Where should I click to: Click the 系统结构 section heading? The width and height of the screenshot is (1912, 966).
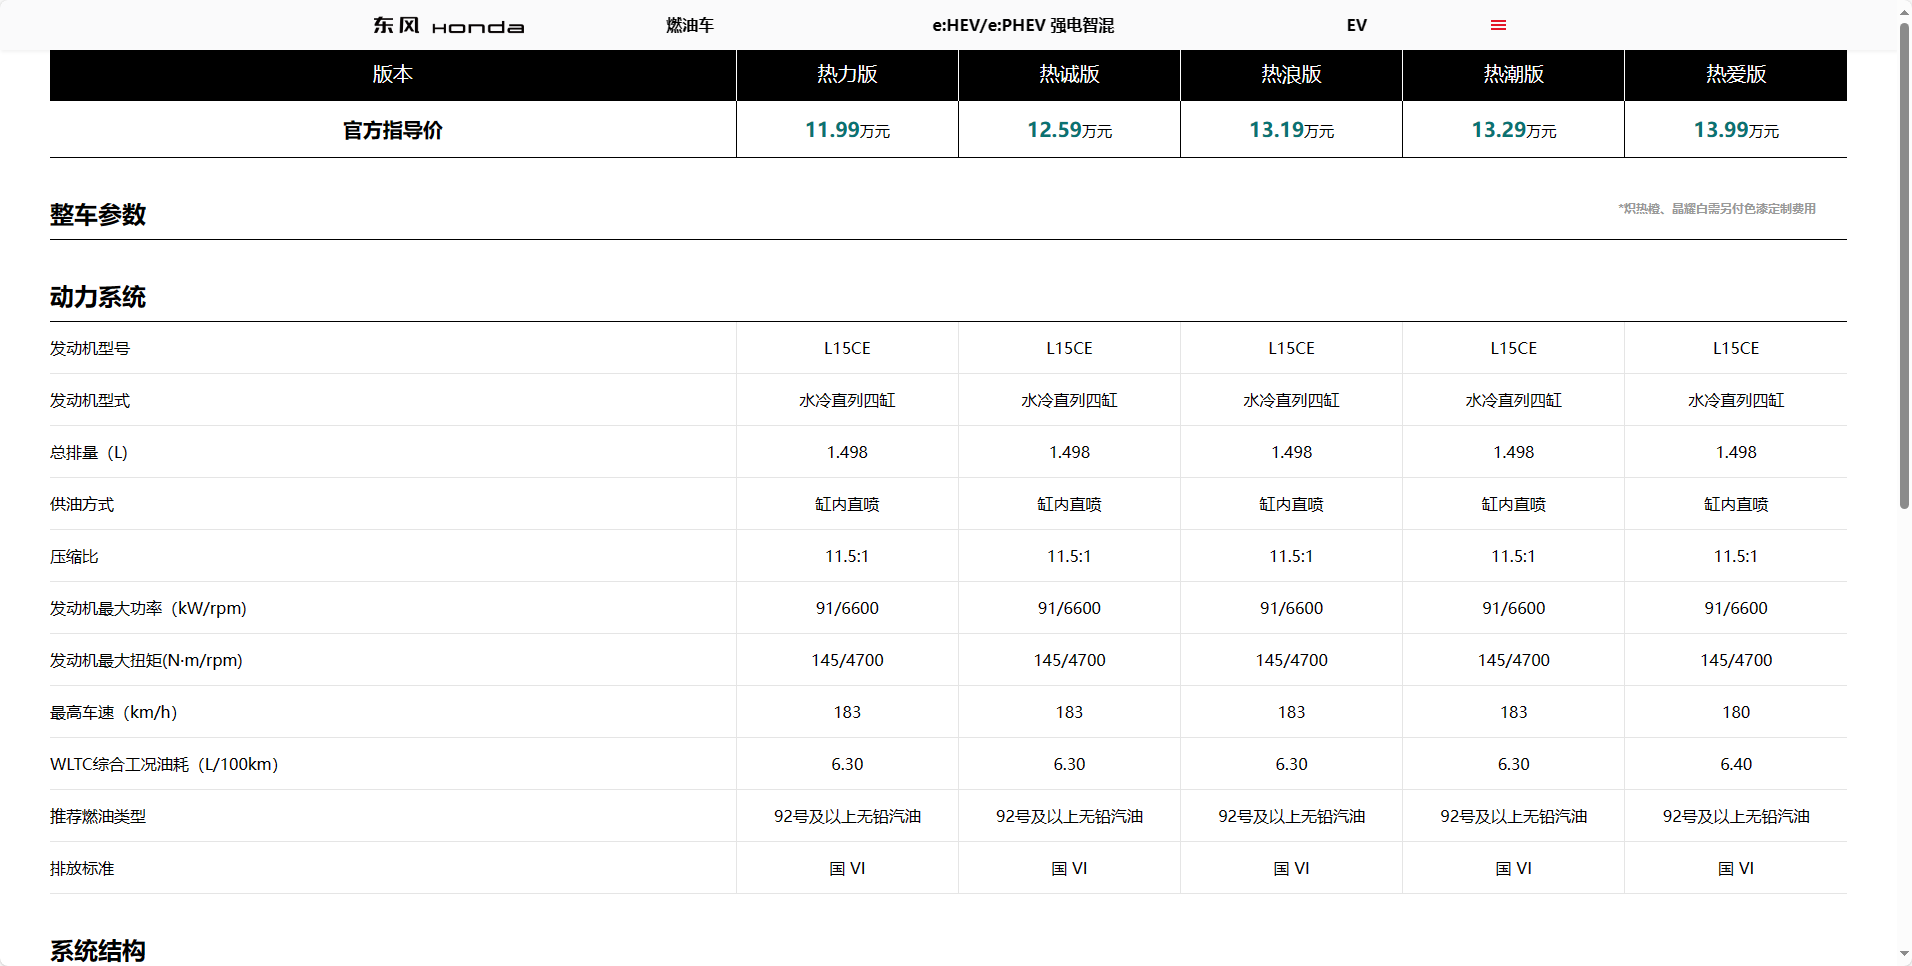pyautogui.click(x=98, y=950)
